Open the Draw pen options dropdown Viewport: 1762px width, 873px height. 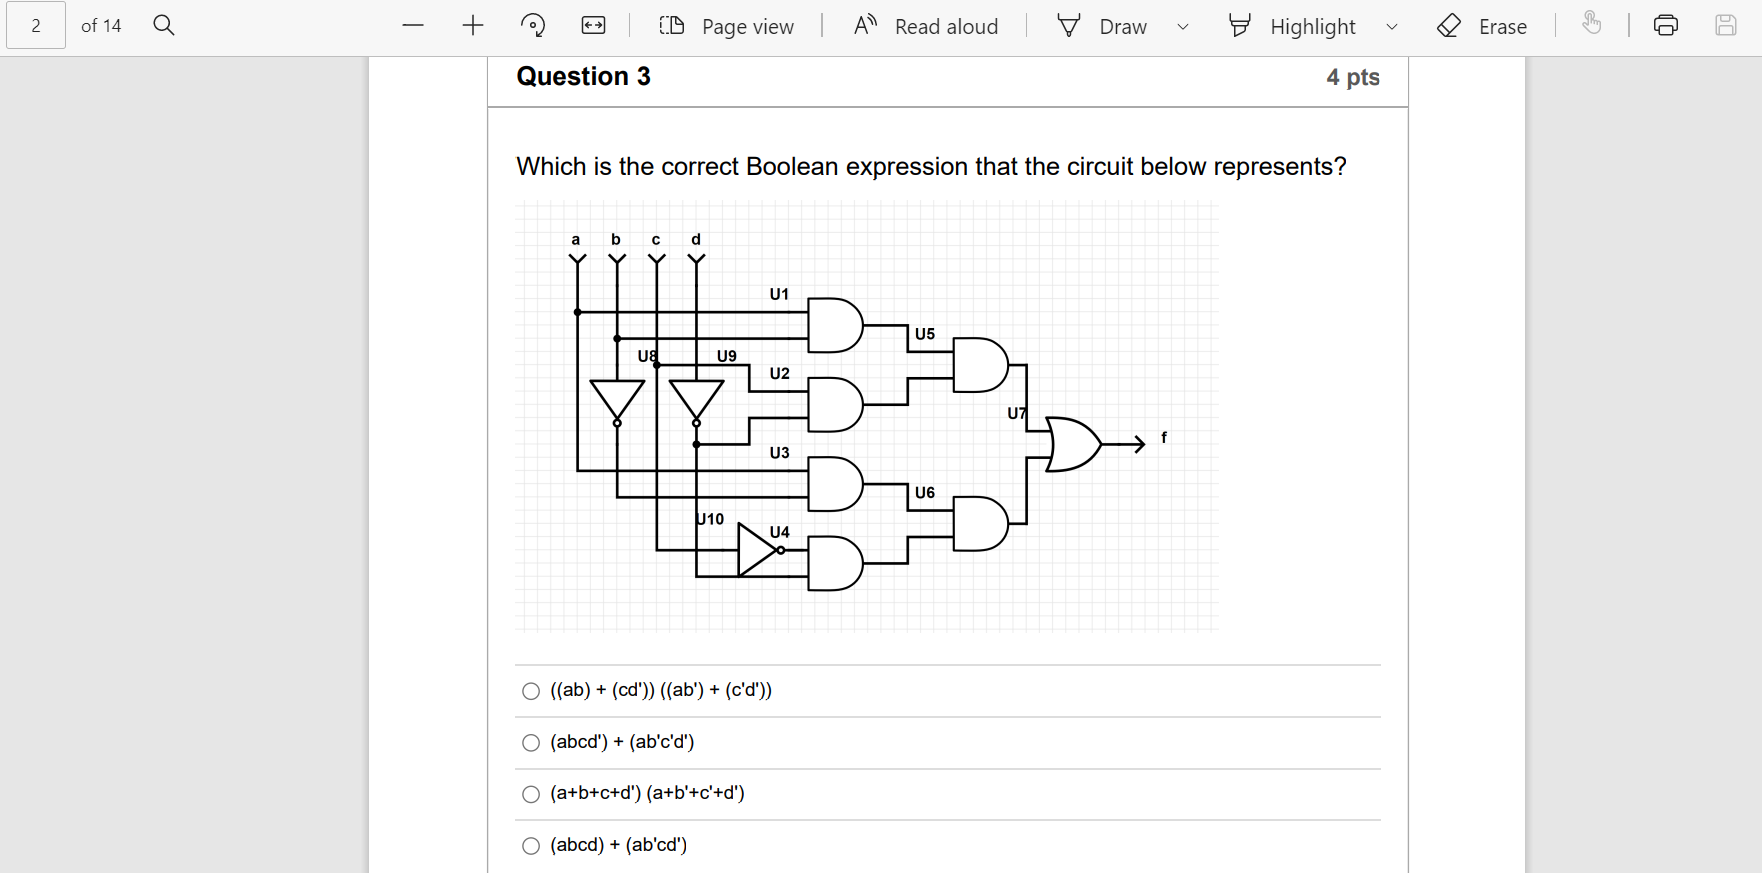[1181, 27]
